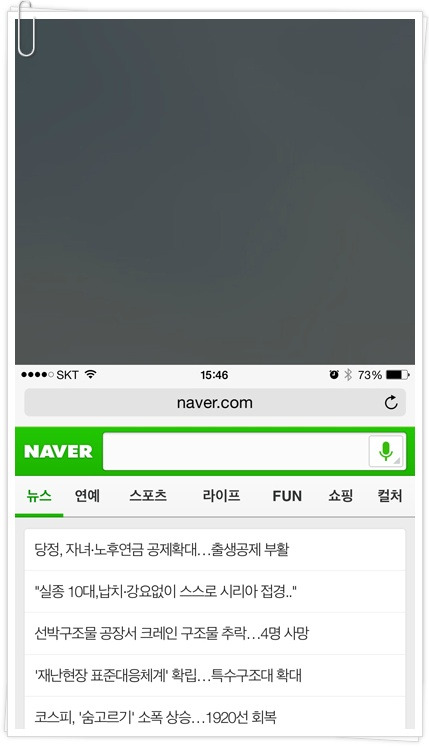Tap the naver.com address bar
Screen dimensions: 429x747
[215, 403]
